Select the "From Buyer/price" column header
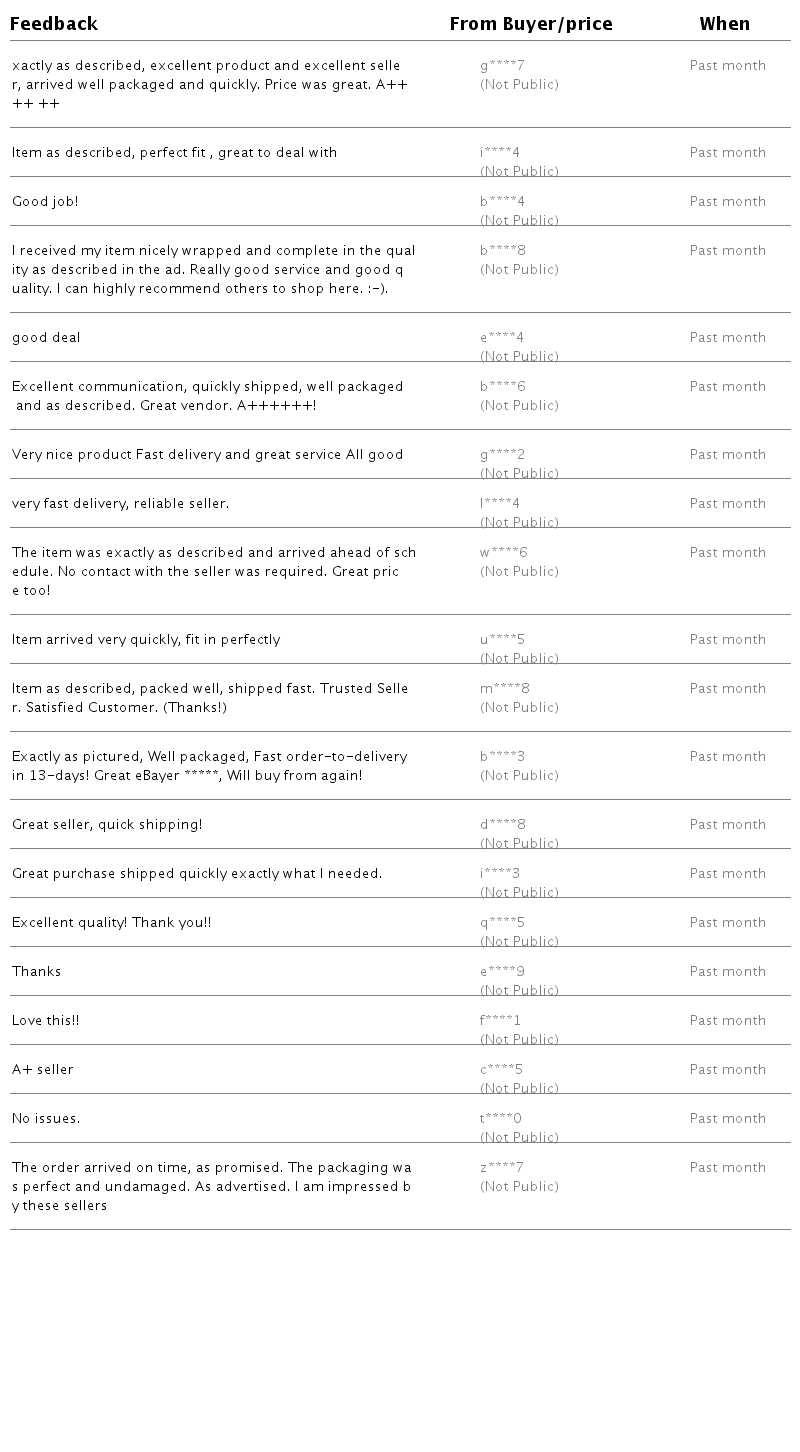 click(530, 24)
